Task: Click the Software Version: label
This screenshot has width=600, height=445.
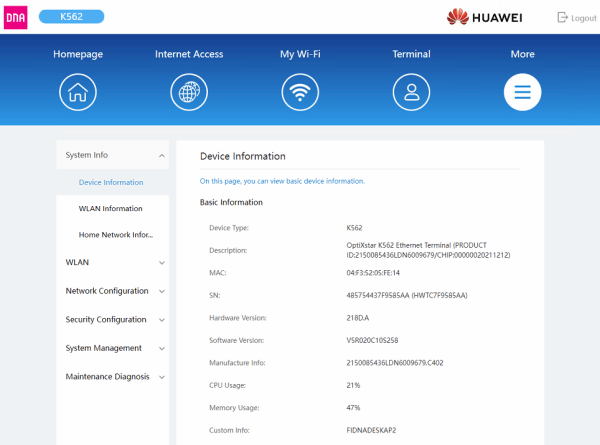Action: 236,340
